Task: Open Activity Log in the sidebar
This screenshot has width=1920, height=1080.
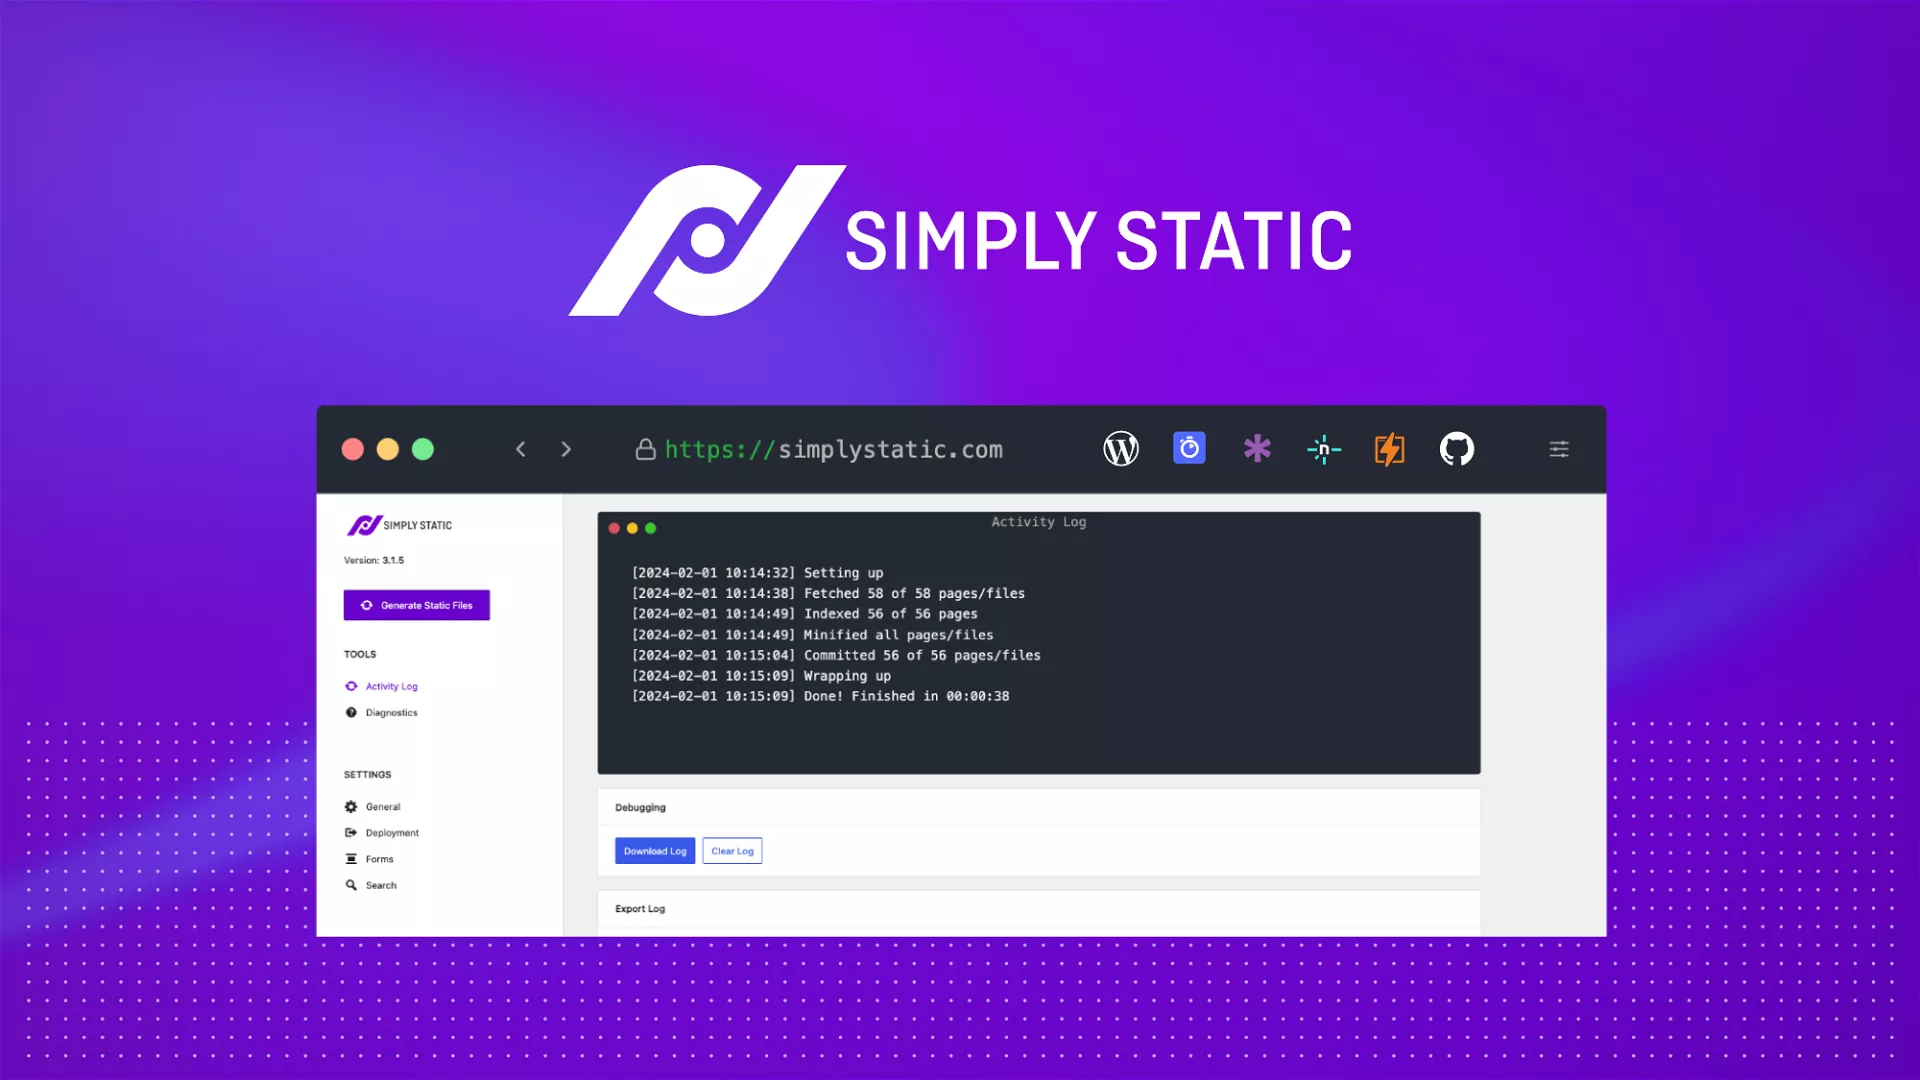Action: click(391, 686)
